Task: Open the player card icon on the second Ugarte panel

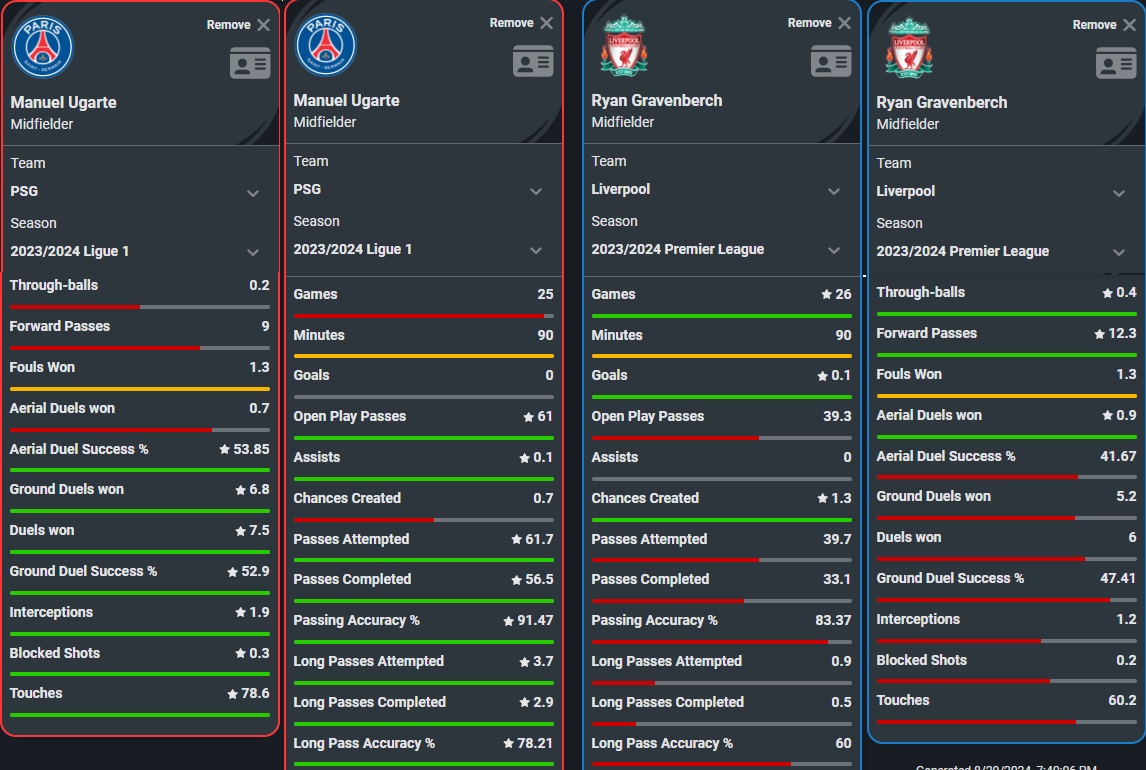Action: click(533, 61)
